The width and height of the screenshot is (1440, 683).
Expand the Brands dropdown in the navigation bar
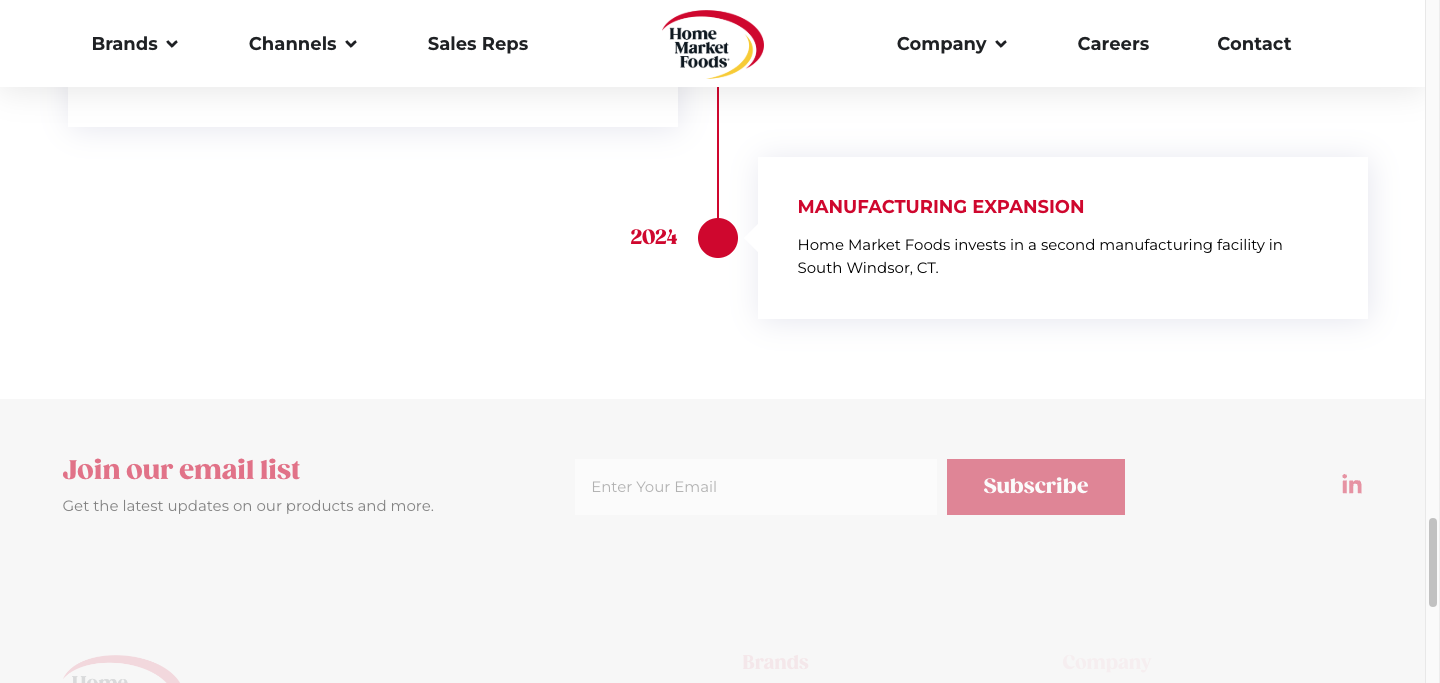coord(134,44)
